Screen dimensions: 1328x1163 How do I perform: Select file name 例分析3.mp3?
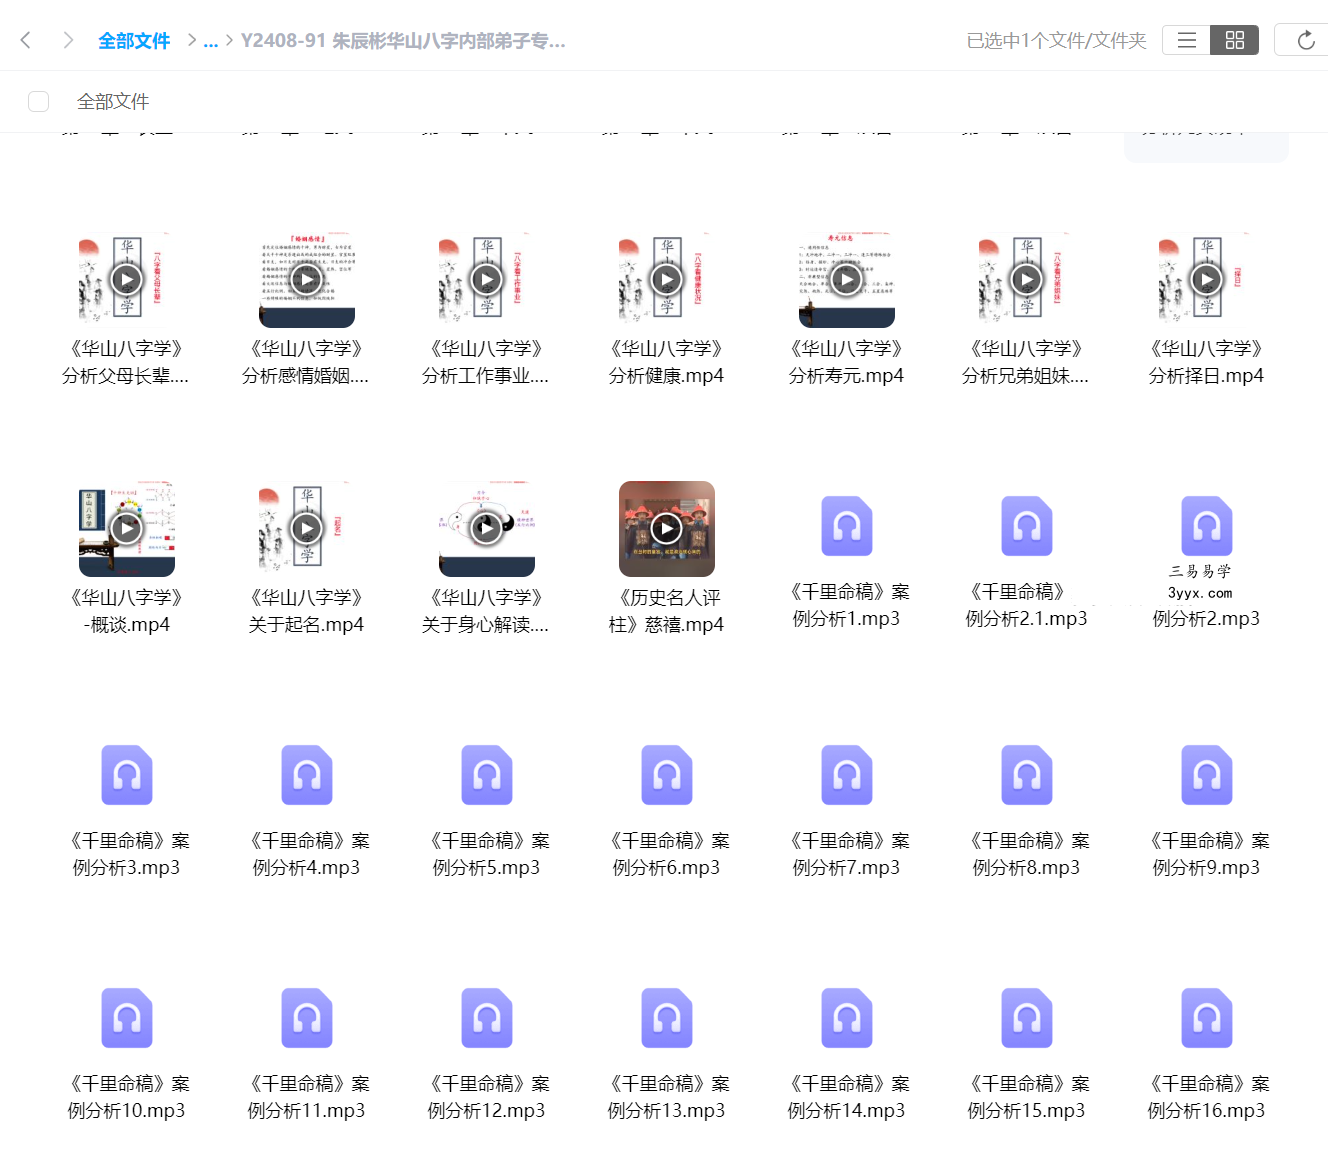pos(126,868)
